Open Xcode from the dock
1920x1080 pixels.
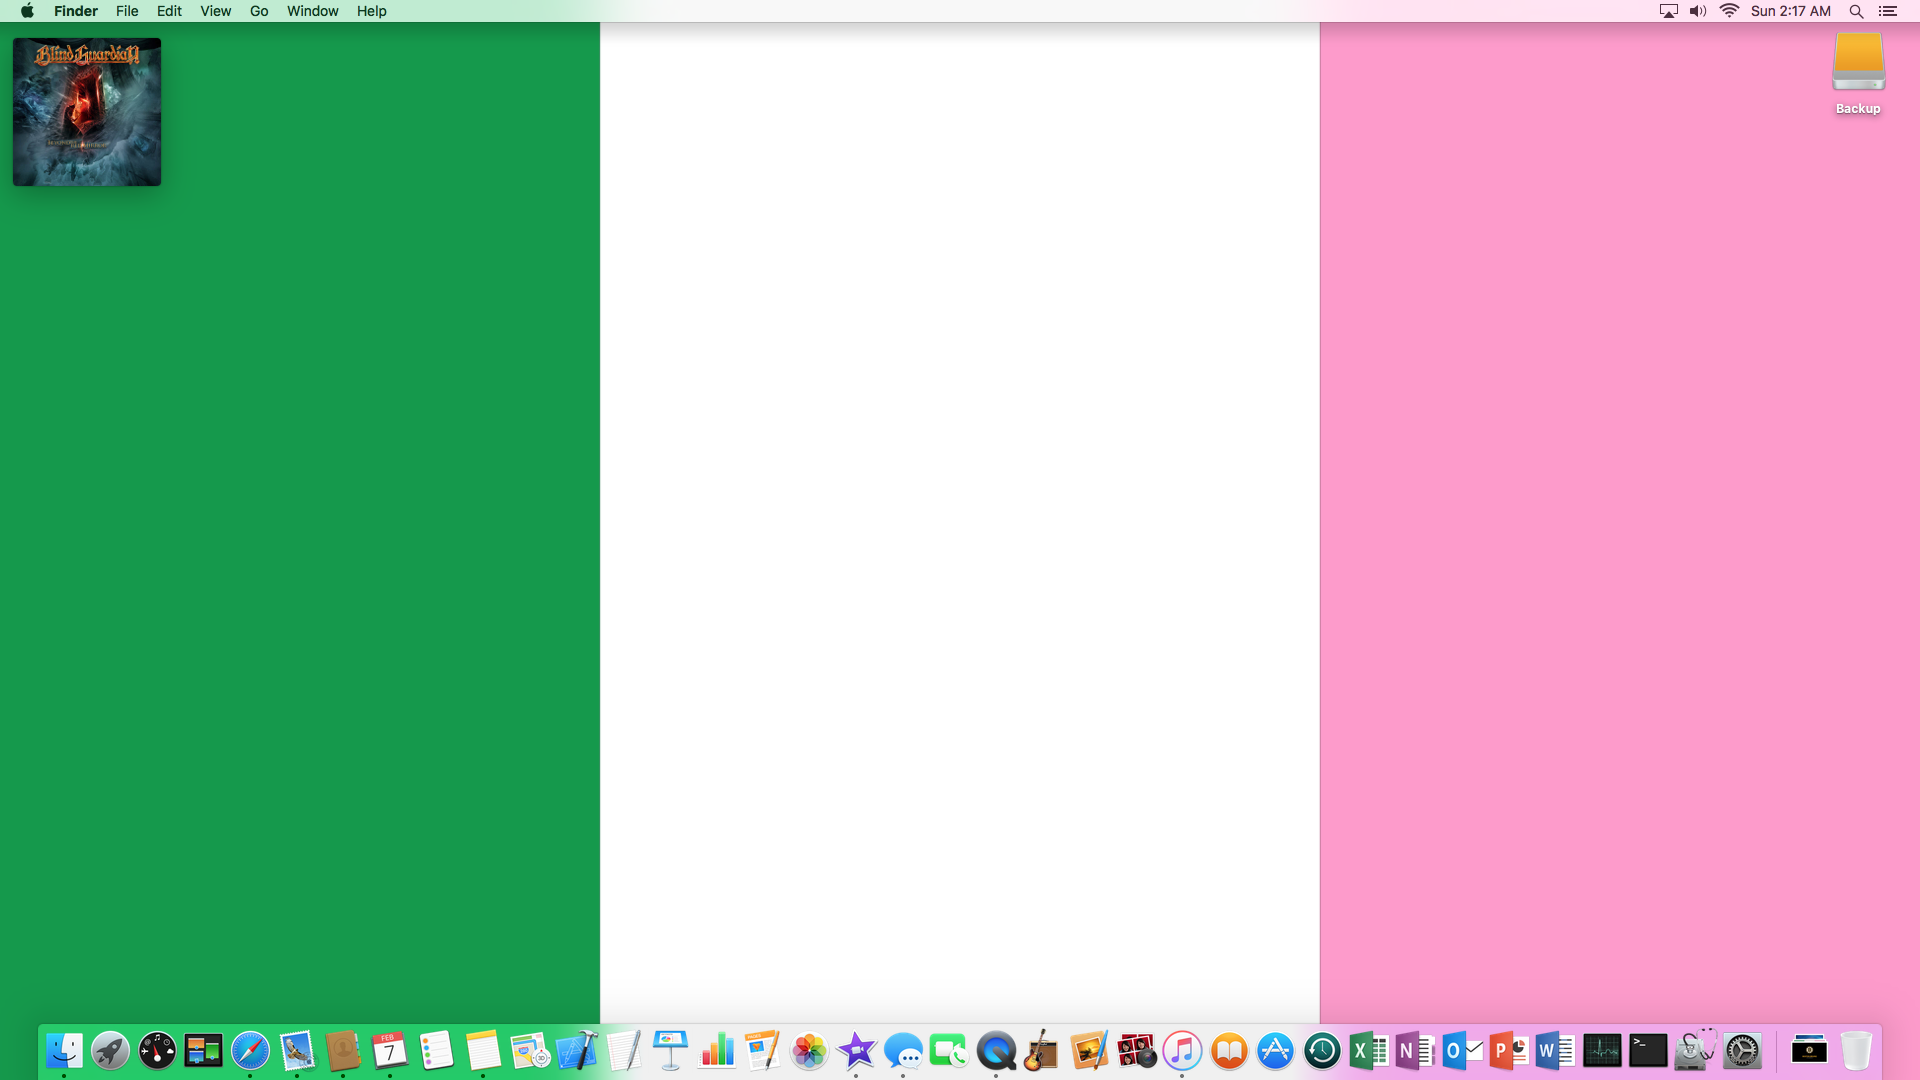point(577,1051)
